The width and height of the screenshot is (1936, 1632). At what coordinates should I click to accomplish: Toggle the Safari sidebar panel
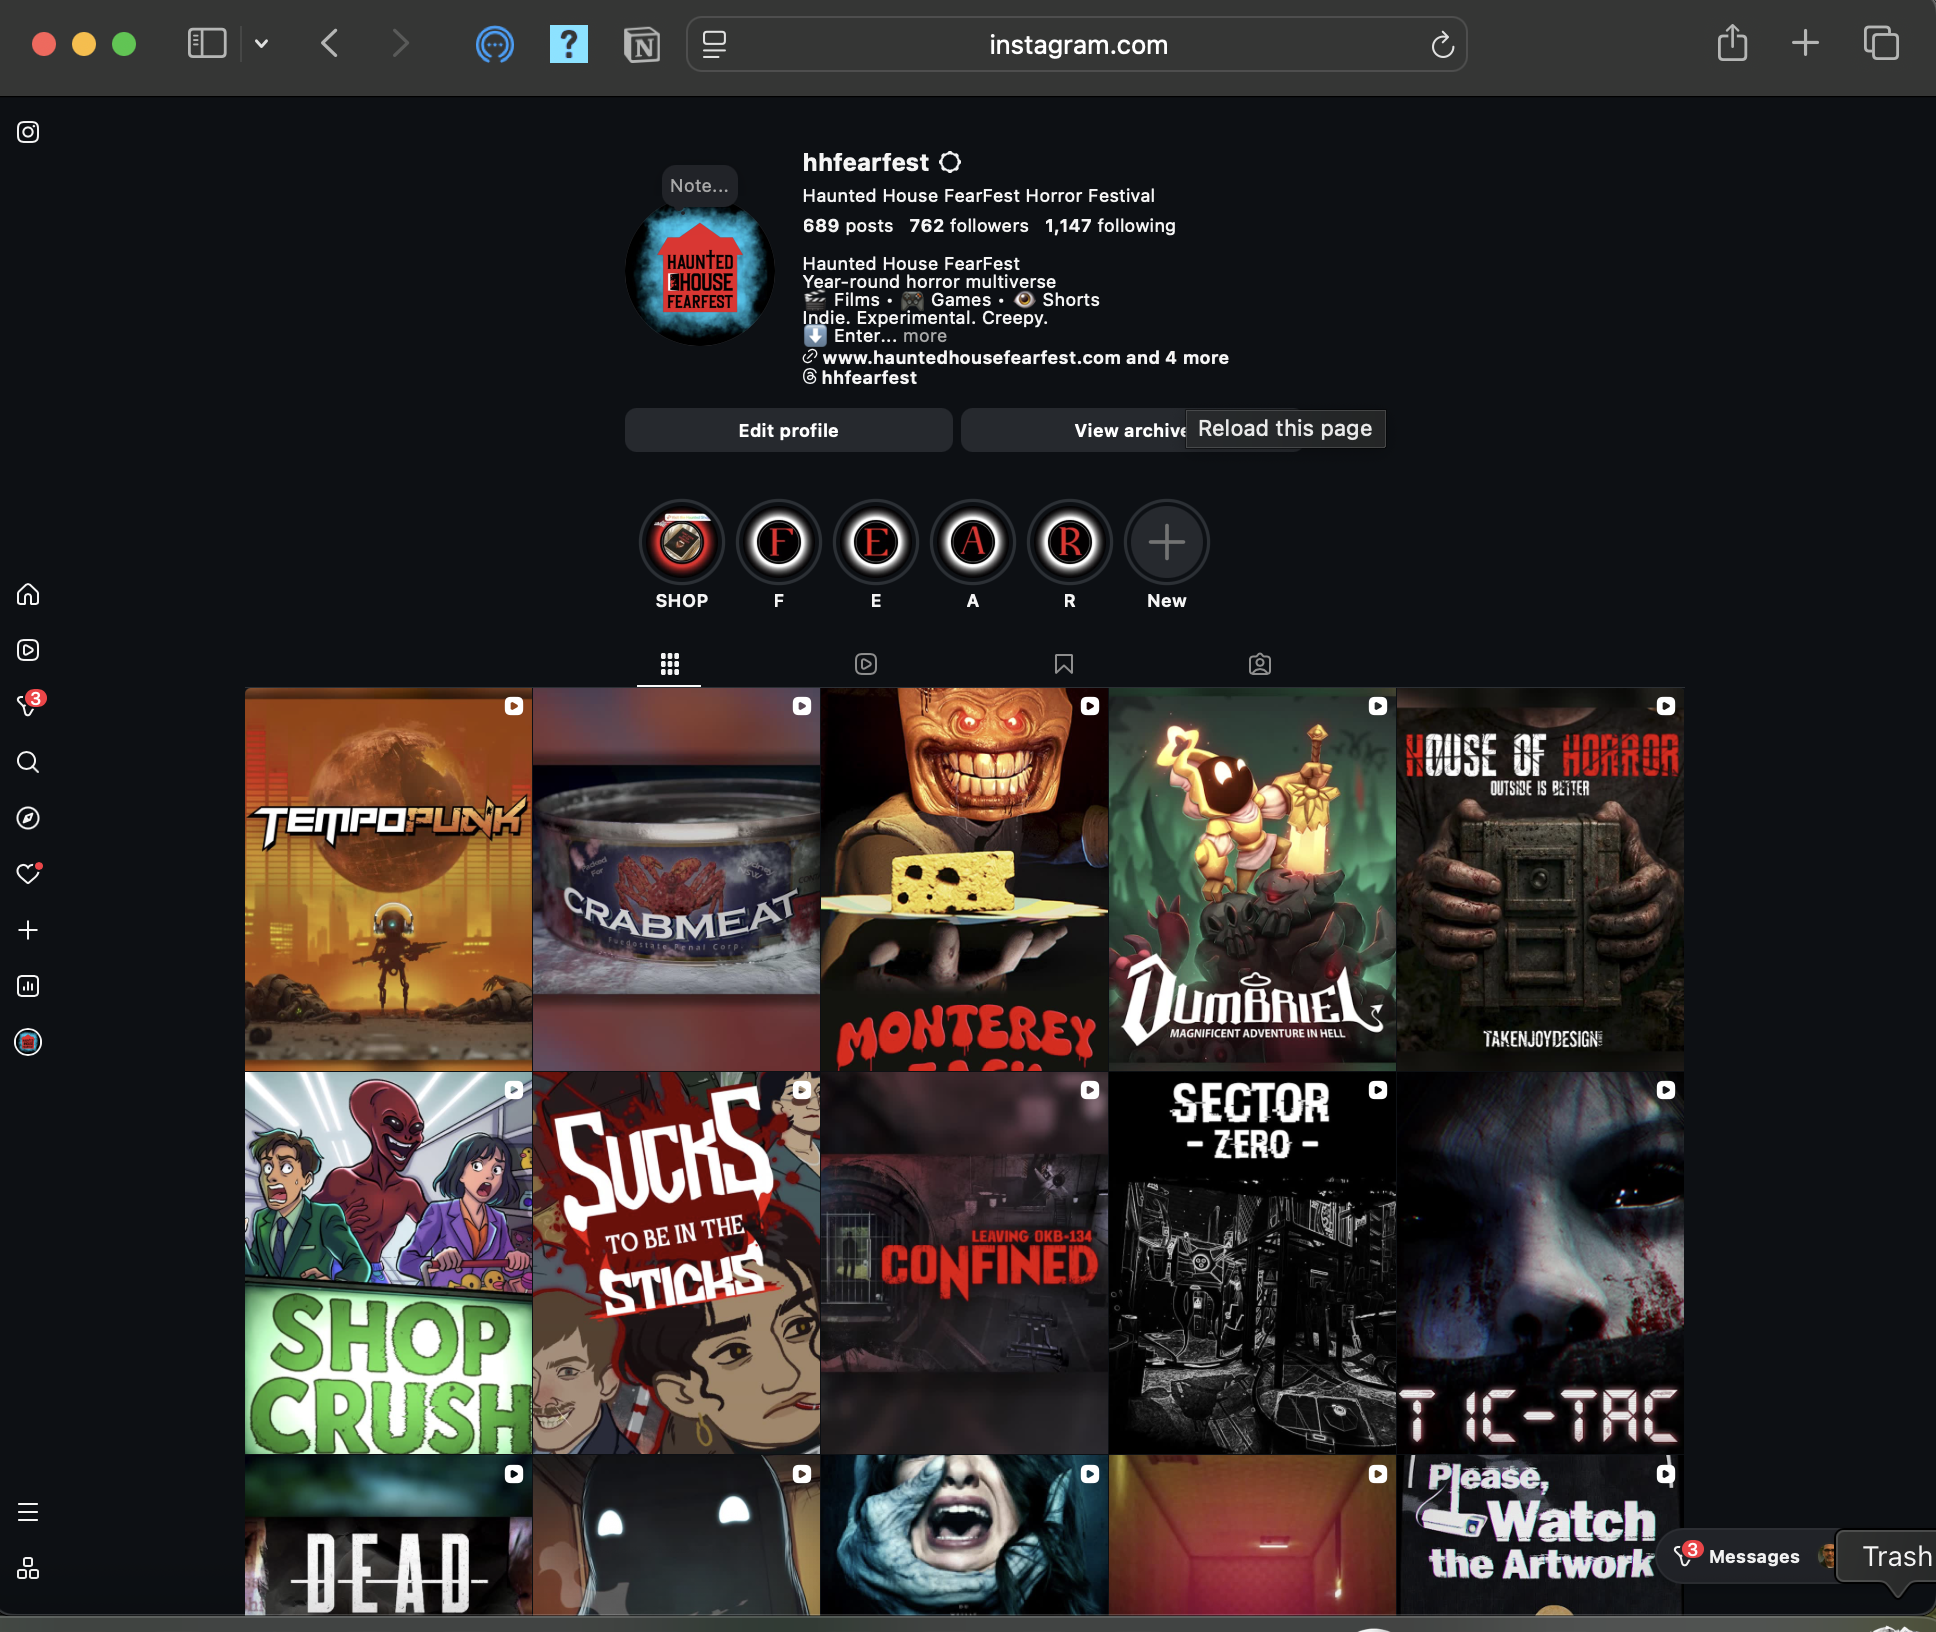(x=207, y=44)
